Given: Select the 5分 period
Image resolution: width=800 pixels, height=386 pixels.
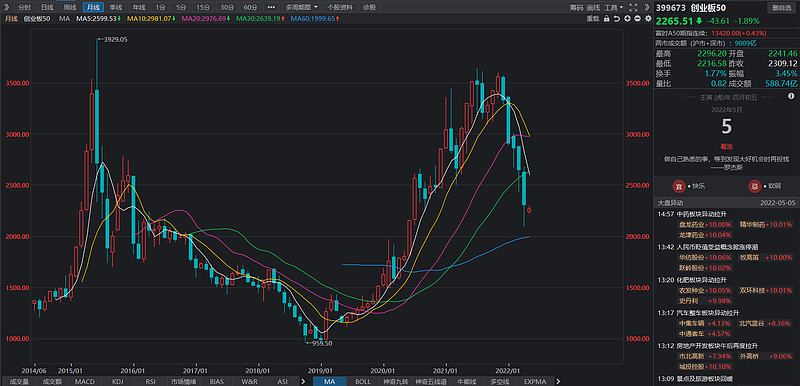Looking at the screenshot, I should click(181, 7).
